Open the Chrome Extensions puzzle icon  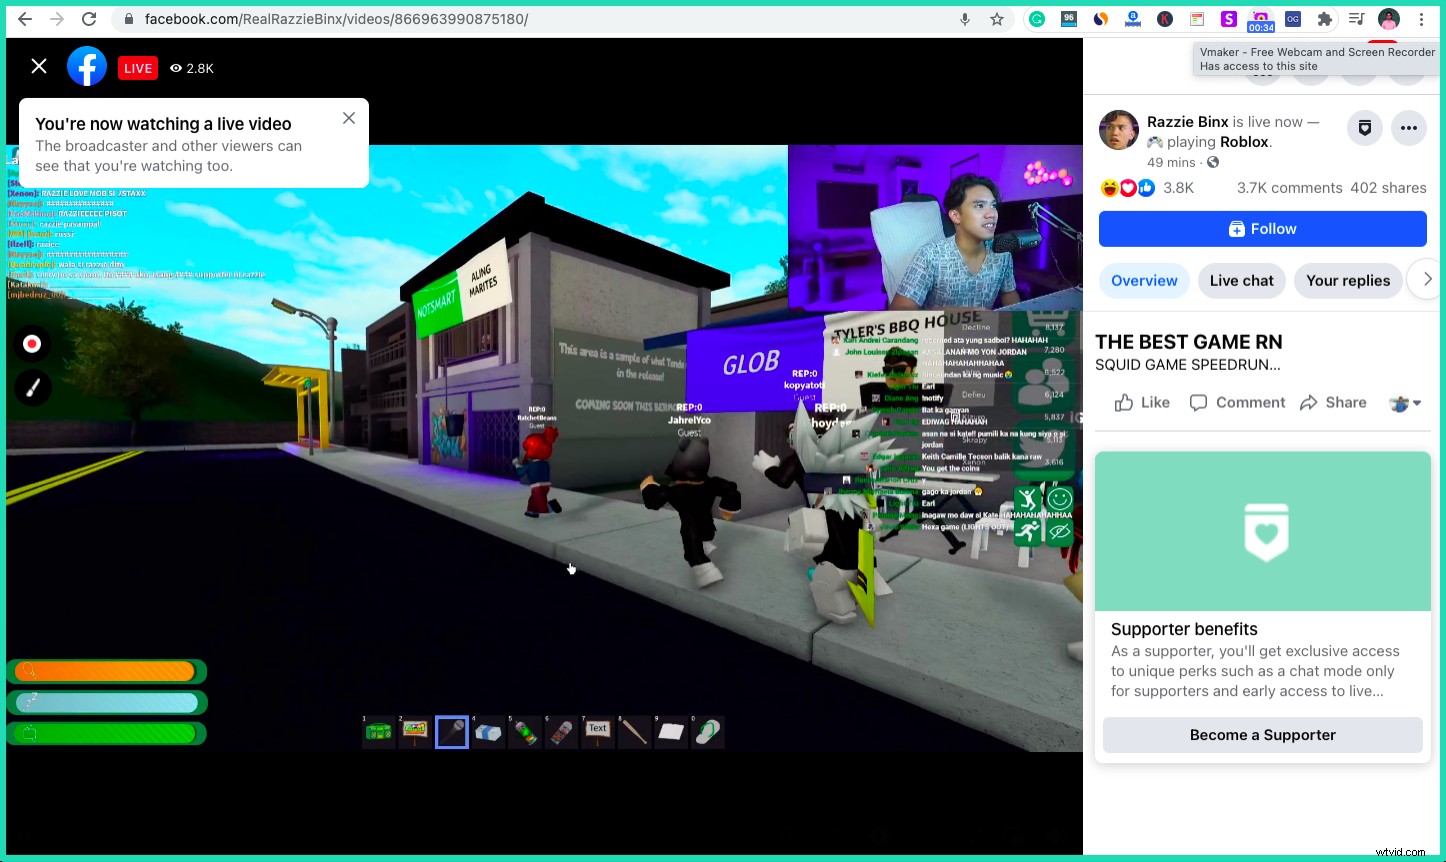pos(1325,19)
